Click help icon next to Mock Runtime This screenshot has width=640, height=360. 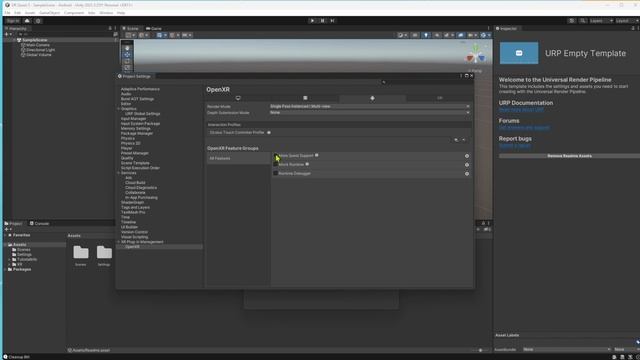[307, 164]
